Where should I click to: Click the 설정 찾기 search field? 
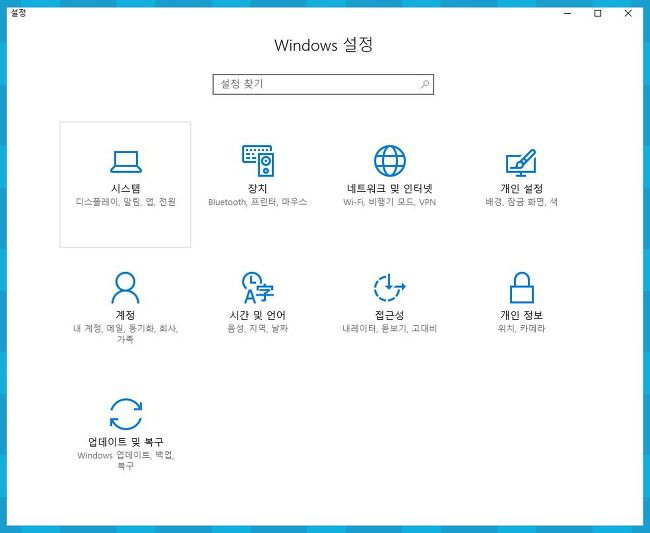pyautogui.click(x=323, y=85)
